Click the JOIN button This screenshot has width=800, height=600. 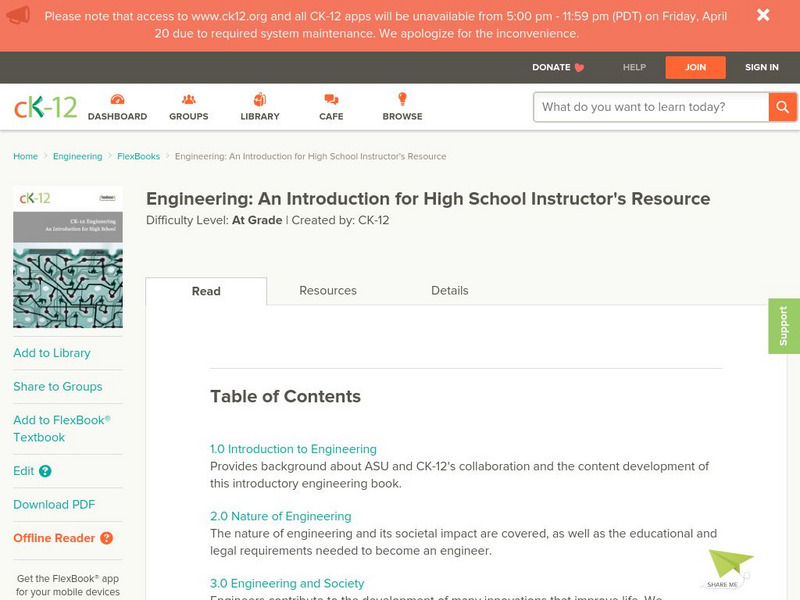(695, 67)
